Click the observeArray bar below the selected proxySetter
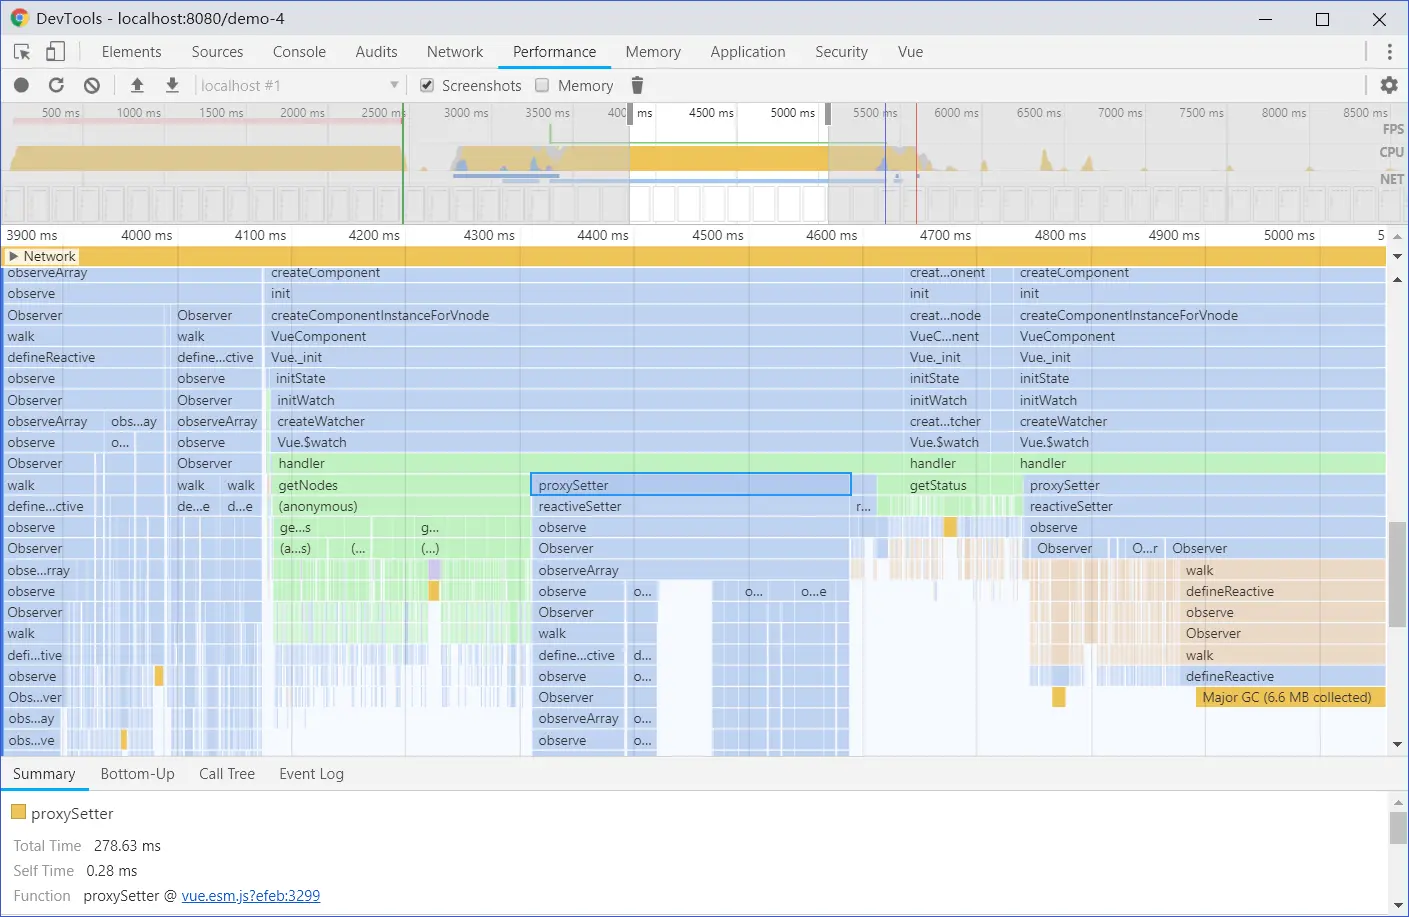The image size is (1409, 917). pyautogui.click(x=691, y=570)
